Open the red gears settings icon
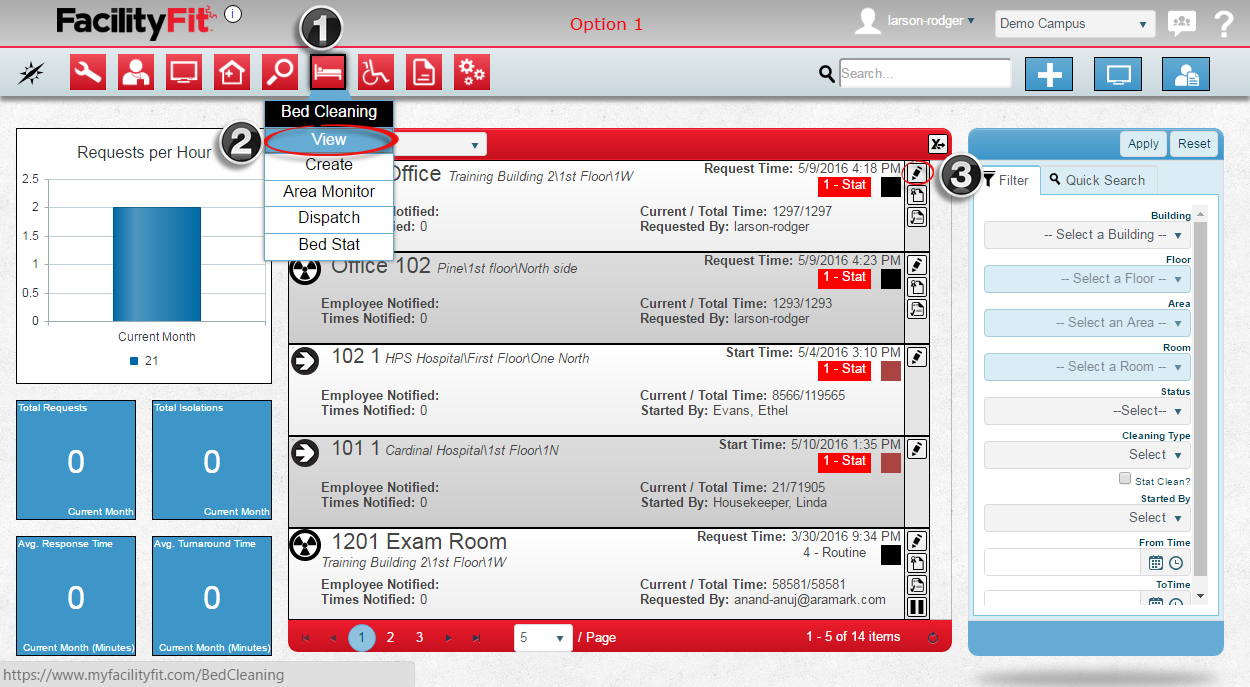Screen dimensions: 1250x687 471,72
